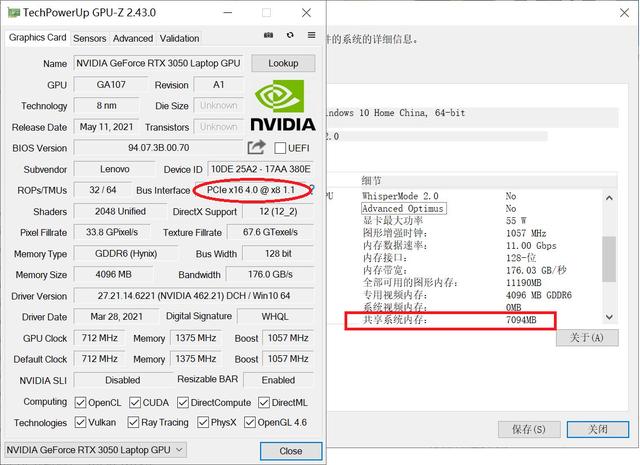Click the details list scrollbar thumb
This screenshot has width=640, height=465.
click(x=609, y=259)
